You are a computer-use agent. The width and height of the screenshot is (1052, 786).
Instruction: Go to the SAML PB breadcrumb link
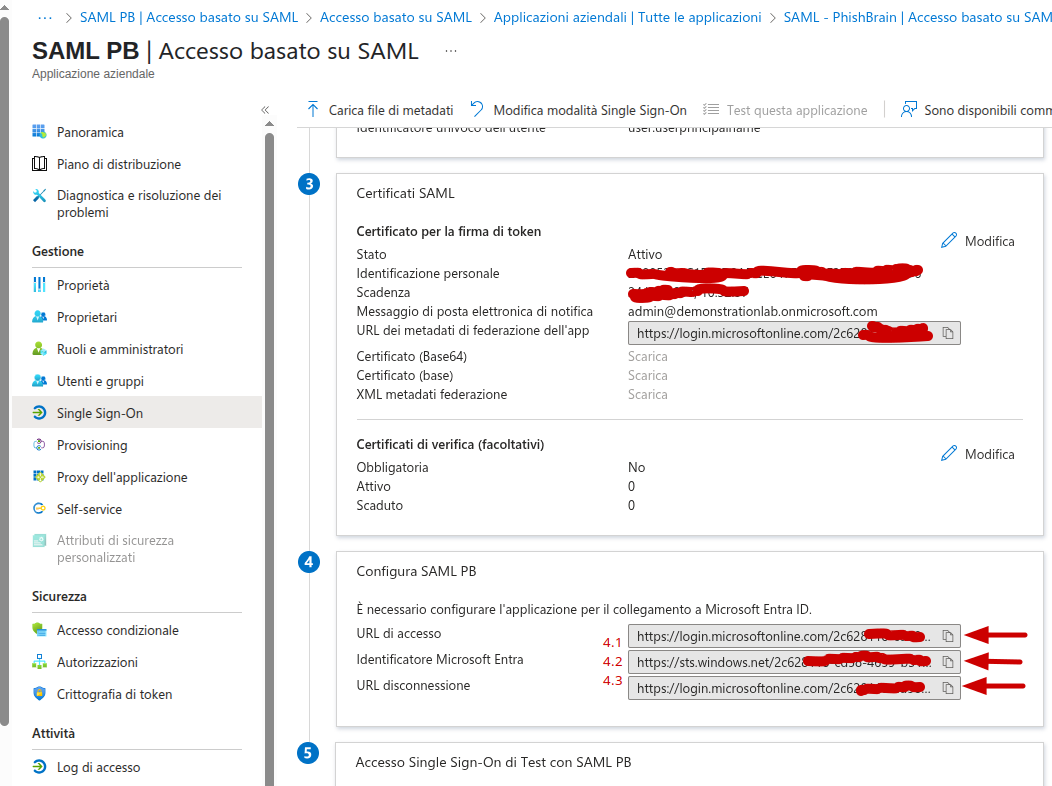[189, 17]
